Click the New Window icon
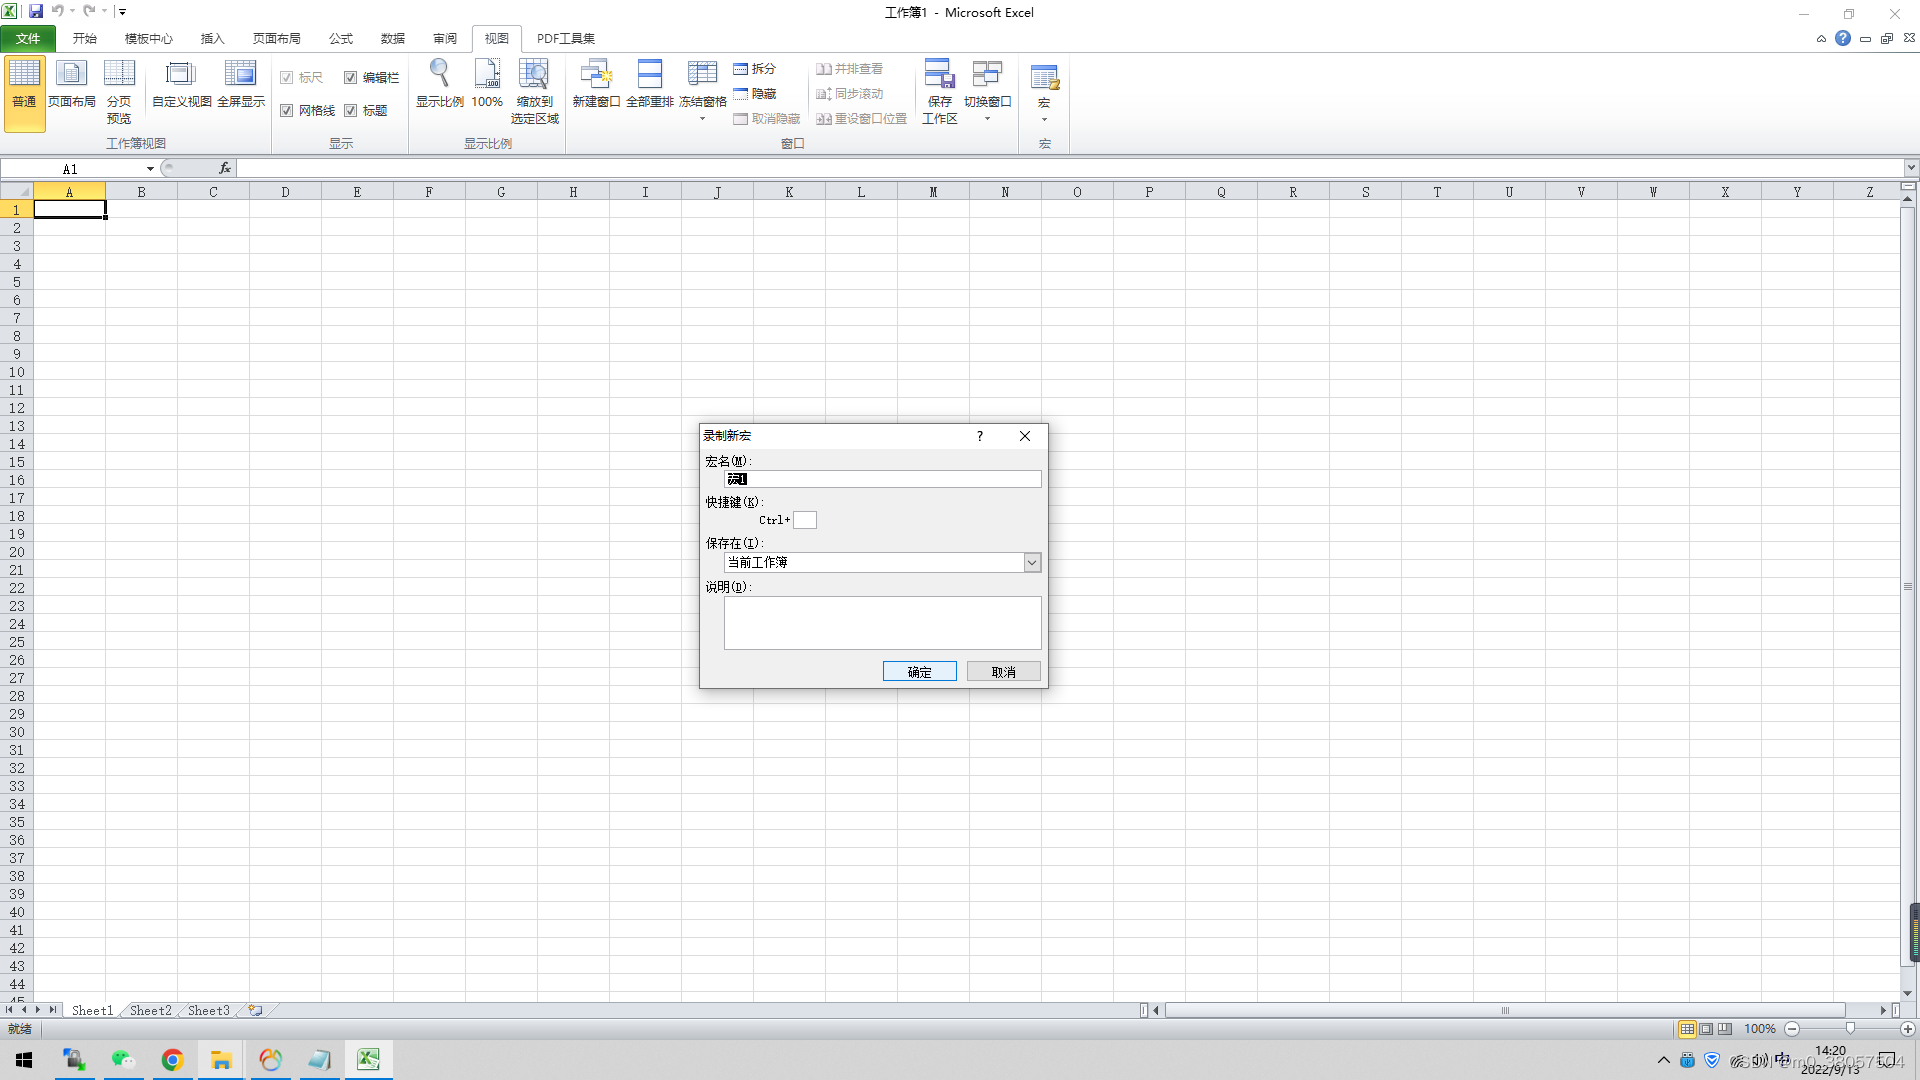Viewport: 1920px width, 1080px height. 596,84
